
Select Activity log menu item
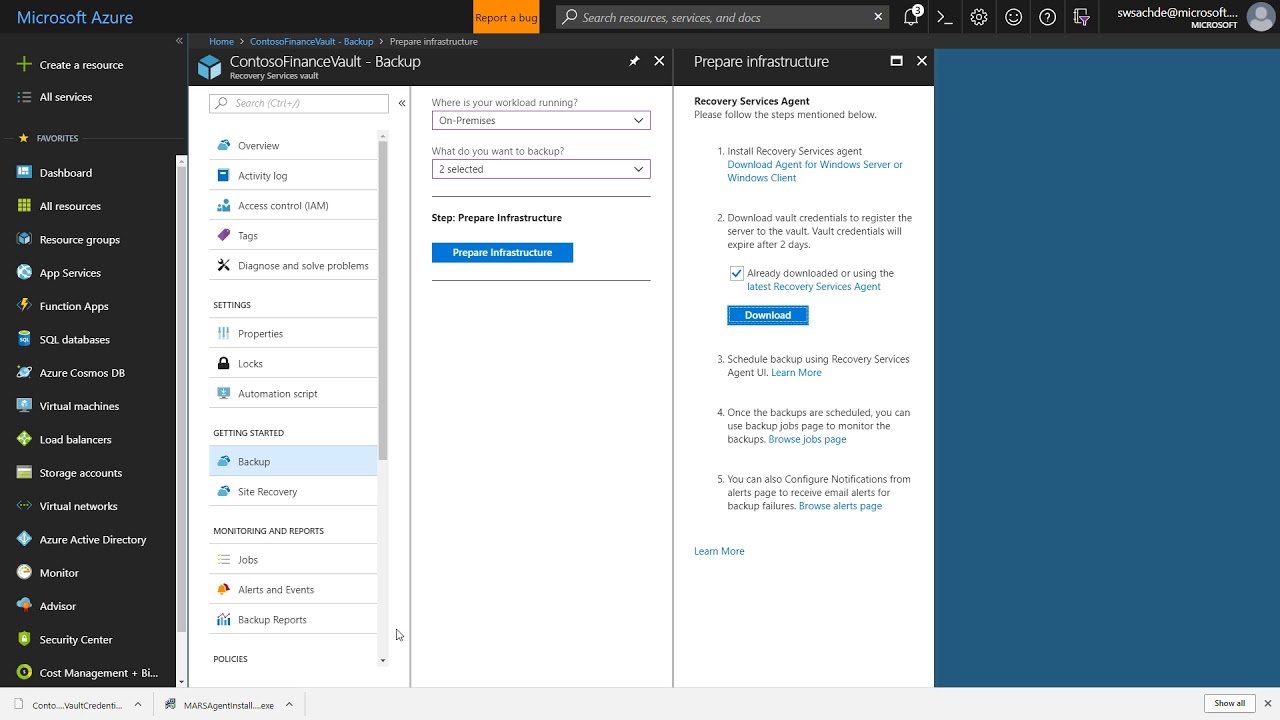point(293,176)
